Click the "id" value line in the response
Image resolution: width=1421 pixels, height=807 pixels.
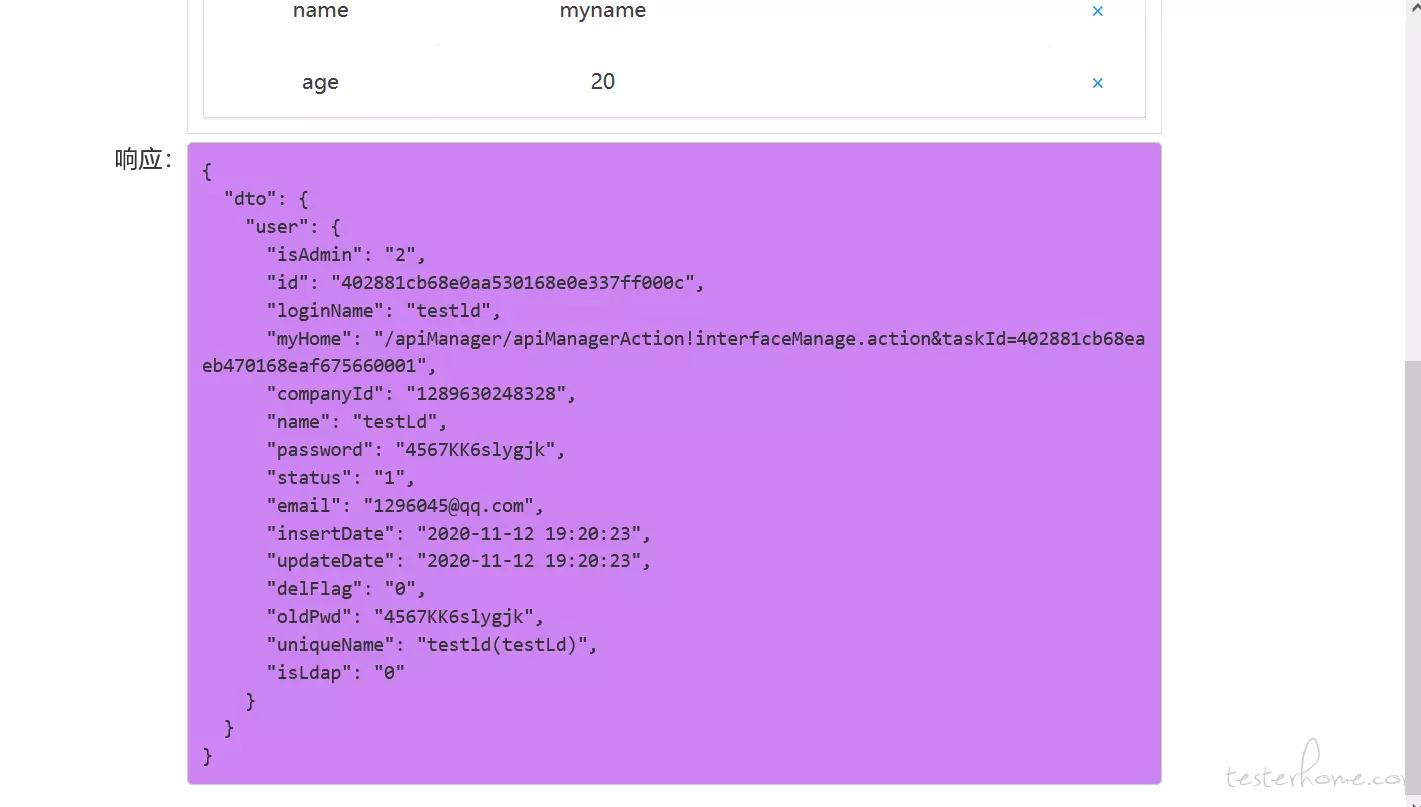485,283
